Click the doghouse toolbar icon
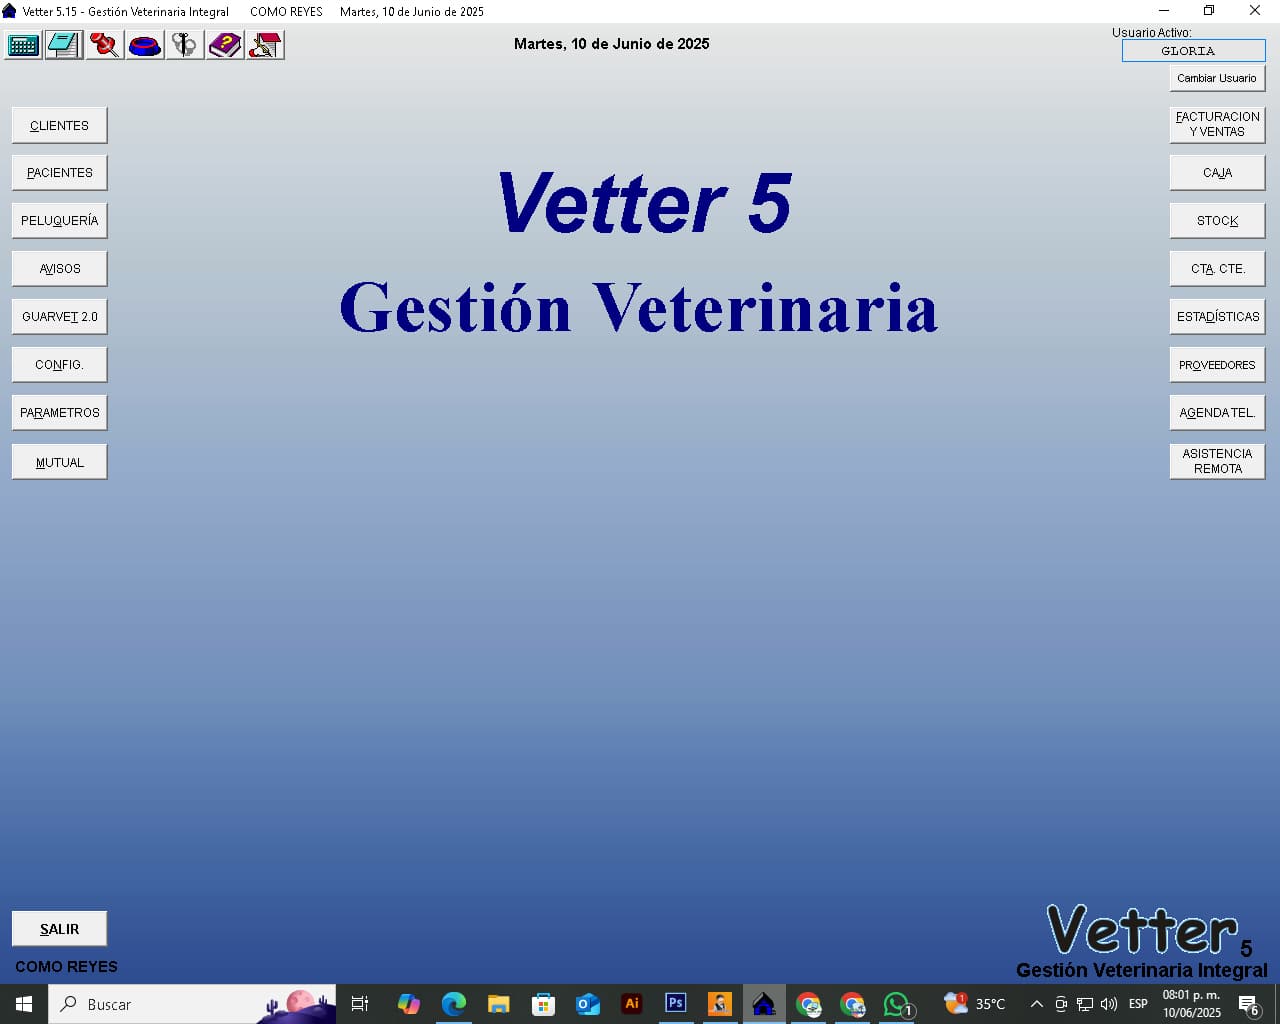Screen dimensions: 1280x1024 266,45
